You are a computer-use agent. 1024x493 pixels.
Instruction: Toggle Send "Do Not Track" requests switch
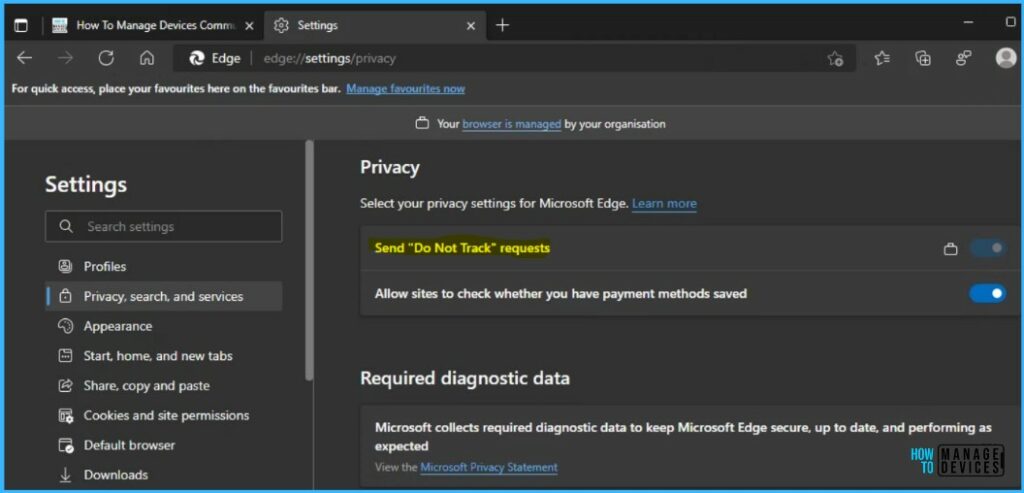tap(988, 248)
